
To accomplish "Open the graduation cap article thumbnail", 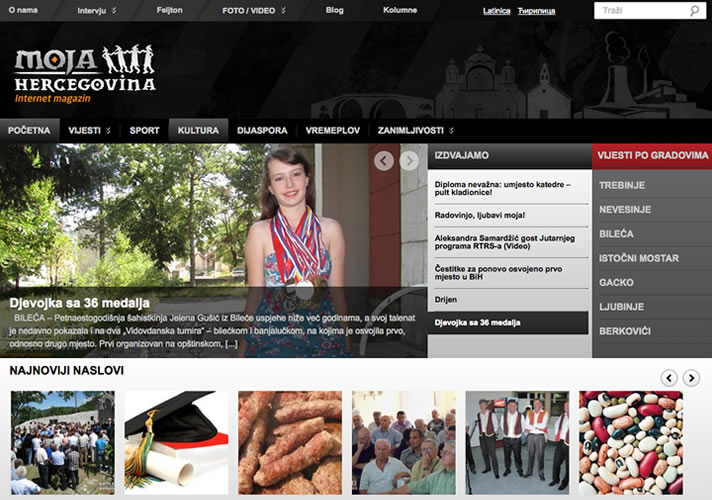I will point(176,442).
